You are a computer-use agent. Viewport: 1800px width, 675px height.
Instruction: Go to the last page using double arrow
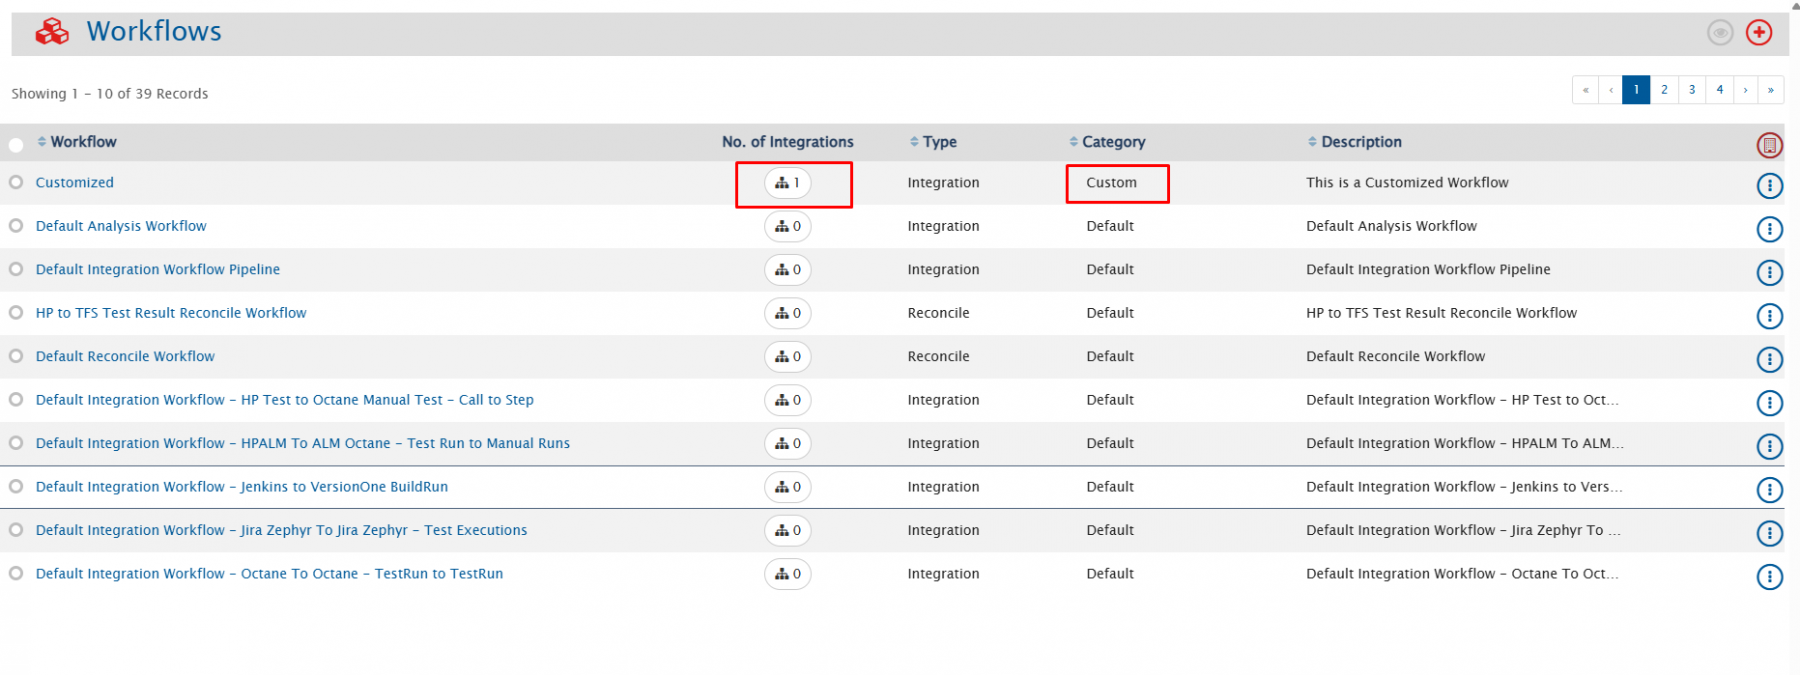click(x=1770, y=90)
